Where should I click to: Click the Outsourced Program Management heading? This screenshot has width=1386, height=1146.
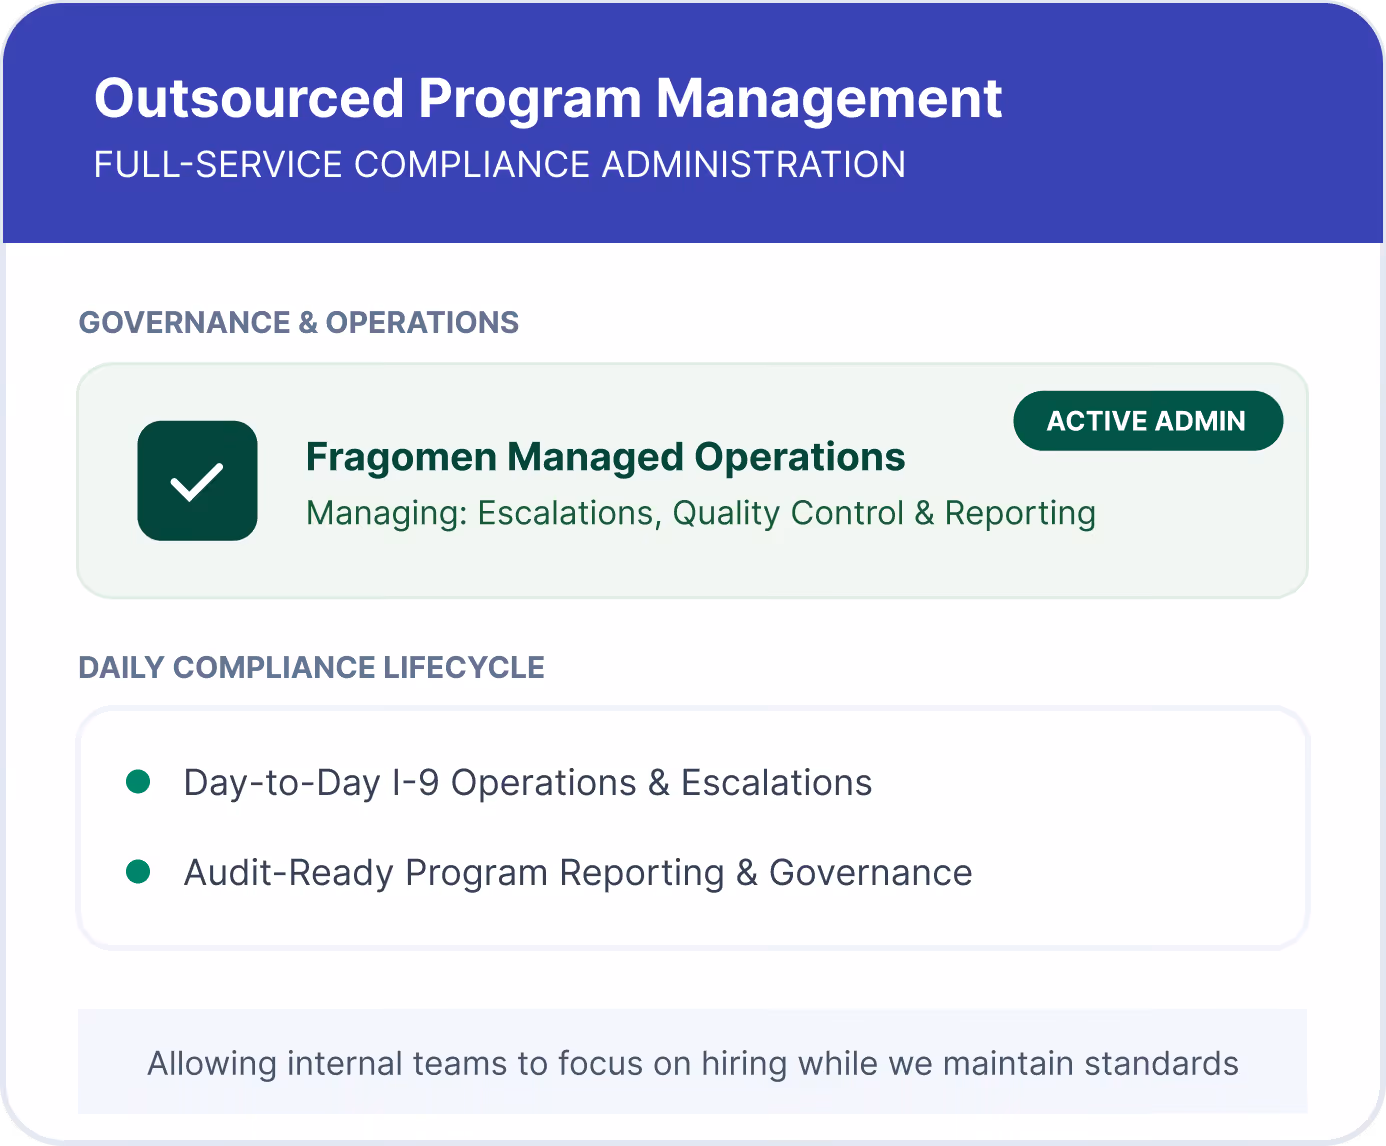coord(548,98)
